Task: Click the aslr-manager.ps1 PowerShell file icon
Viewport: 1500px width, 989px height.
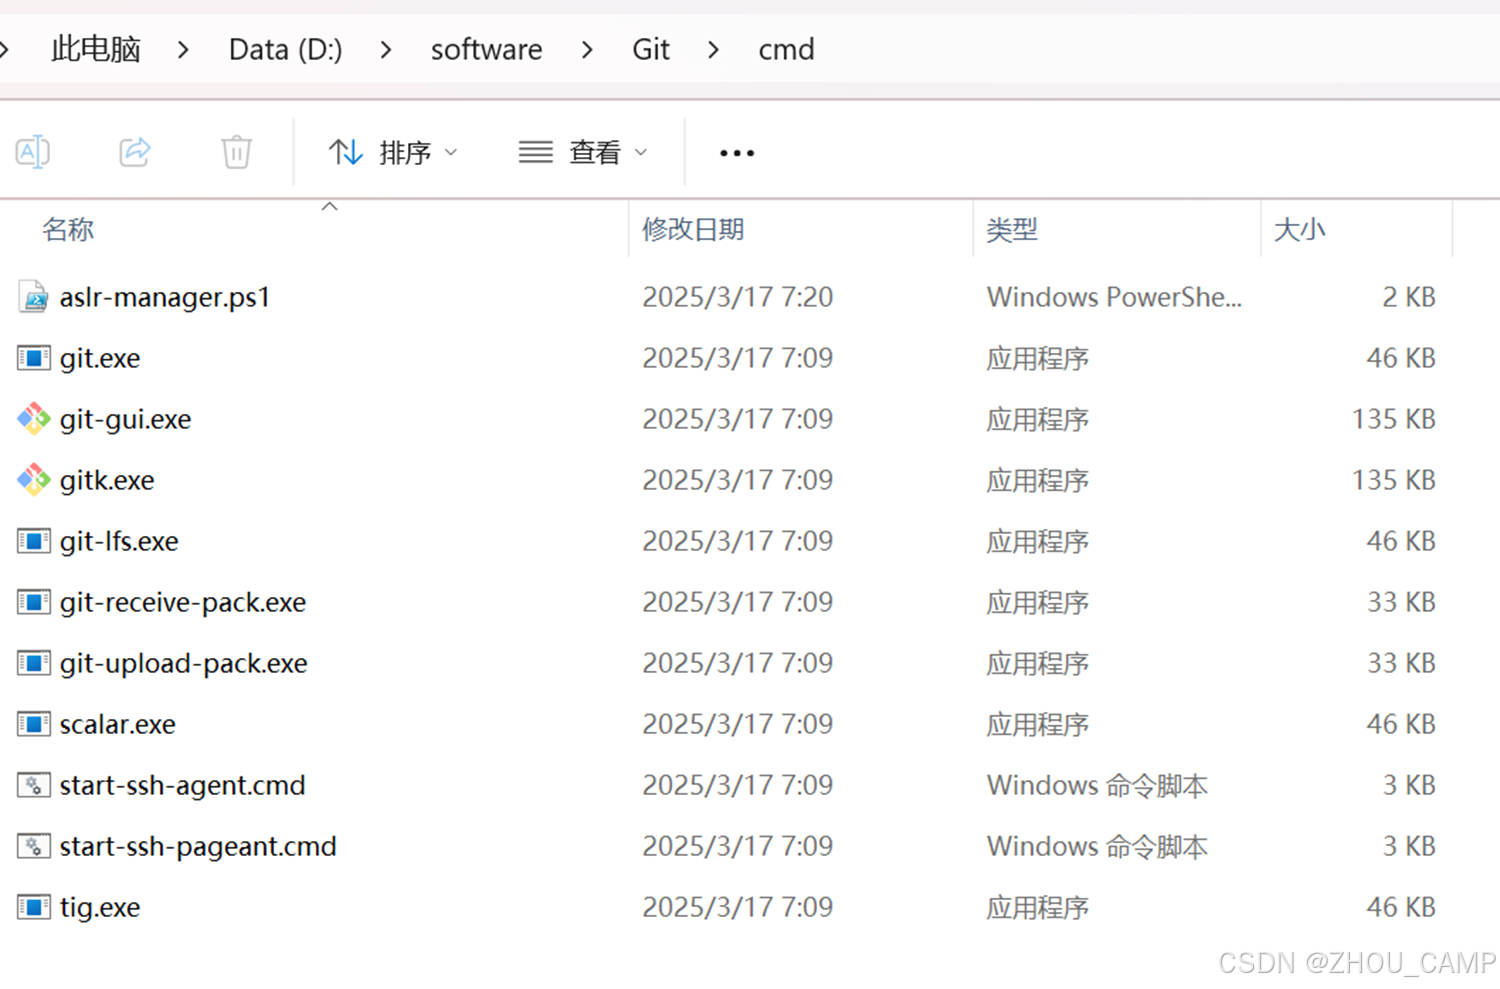Action: (33, 297)
